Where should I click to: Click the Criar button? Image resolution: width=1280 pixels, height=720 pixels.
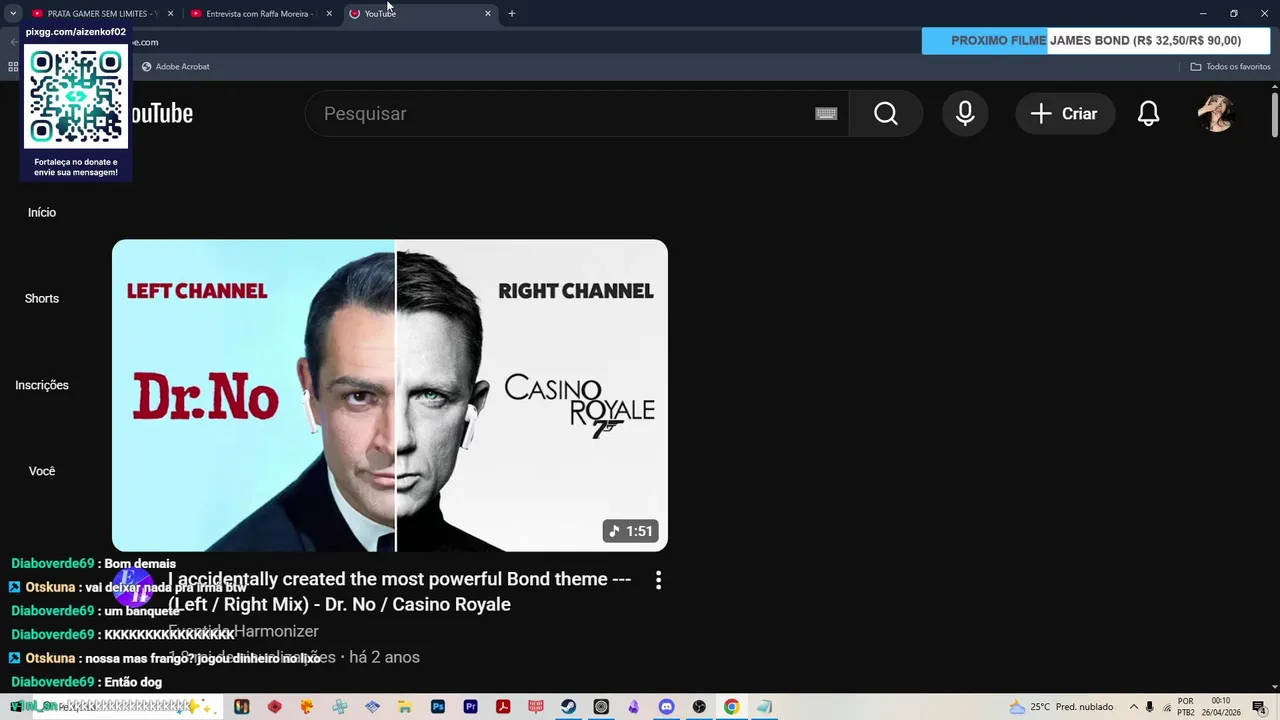pyautogui.click(x=1064, y=114)
